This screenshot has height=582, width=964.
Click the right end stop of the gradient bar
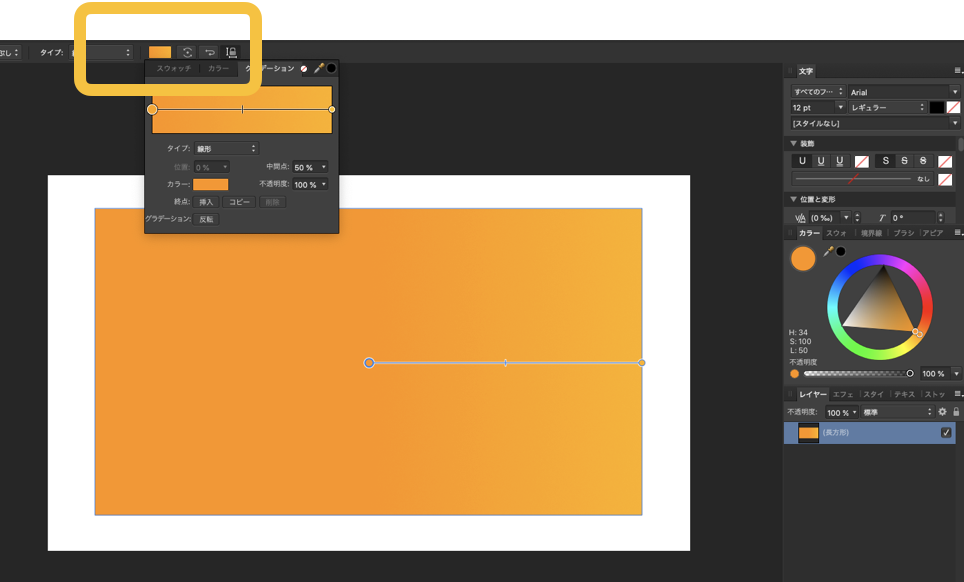point(332,109)
